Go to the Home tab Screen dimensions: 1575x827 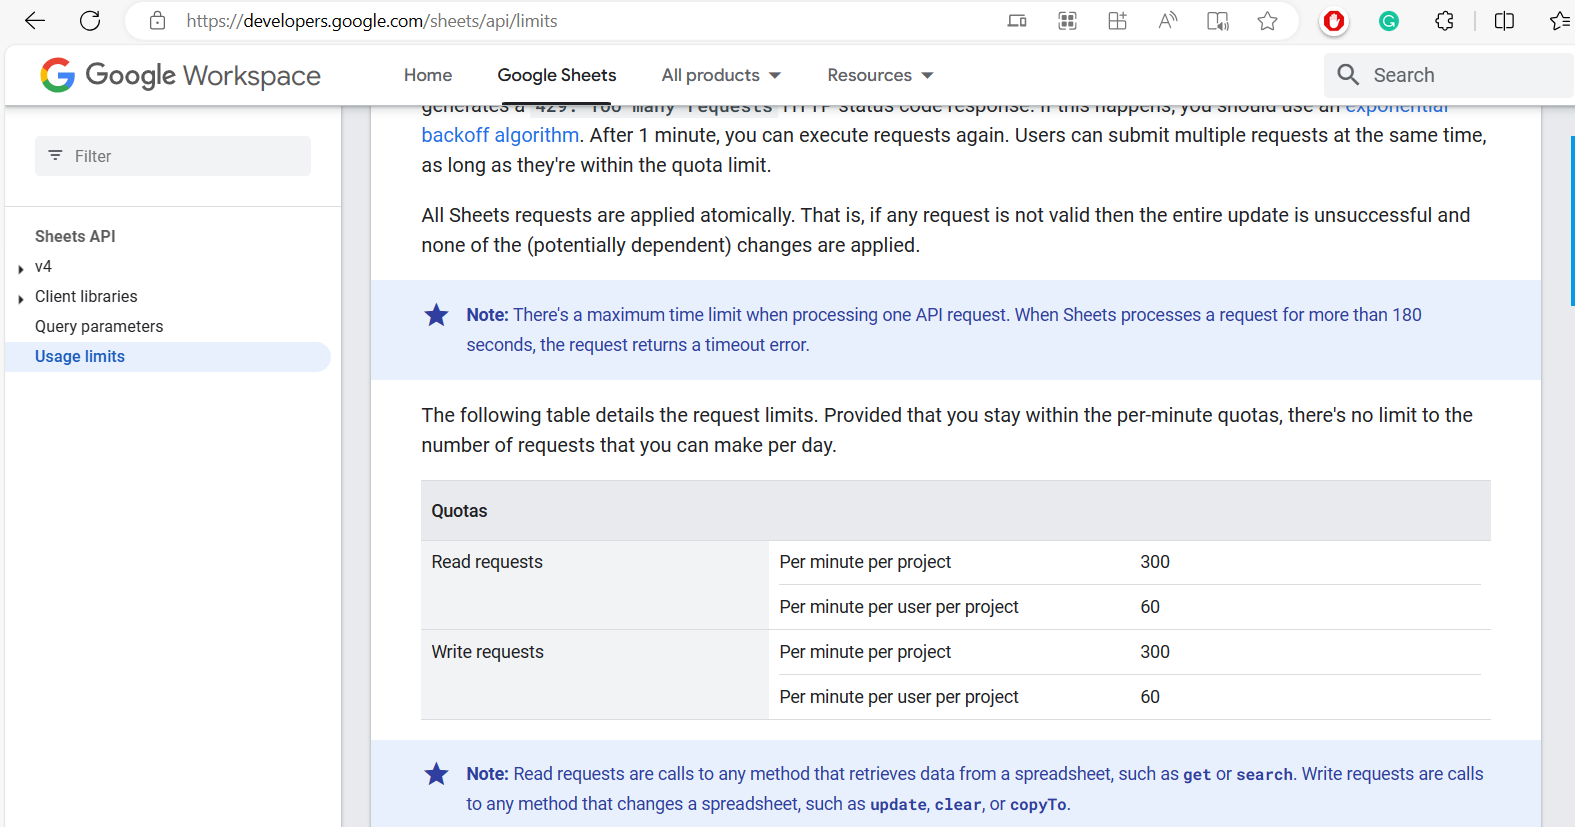pyautogui.click(x=428, y=75)
